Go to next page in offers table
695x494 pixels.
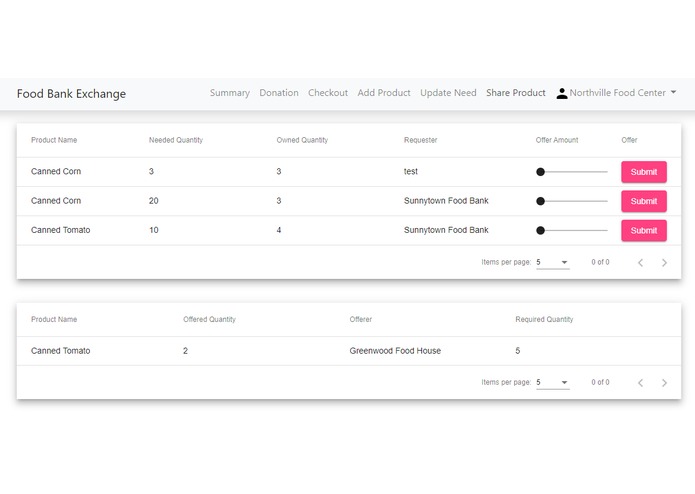click(x=664, y=383)
